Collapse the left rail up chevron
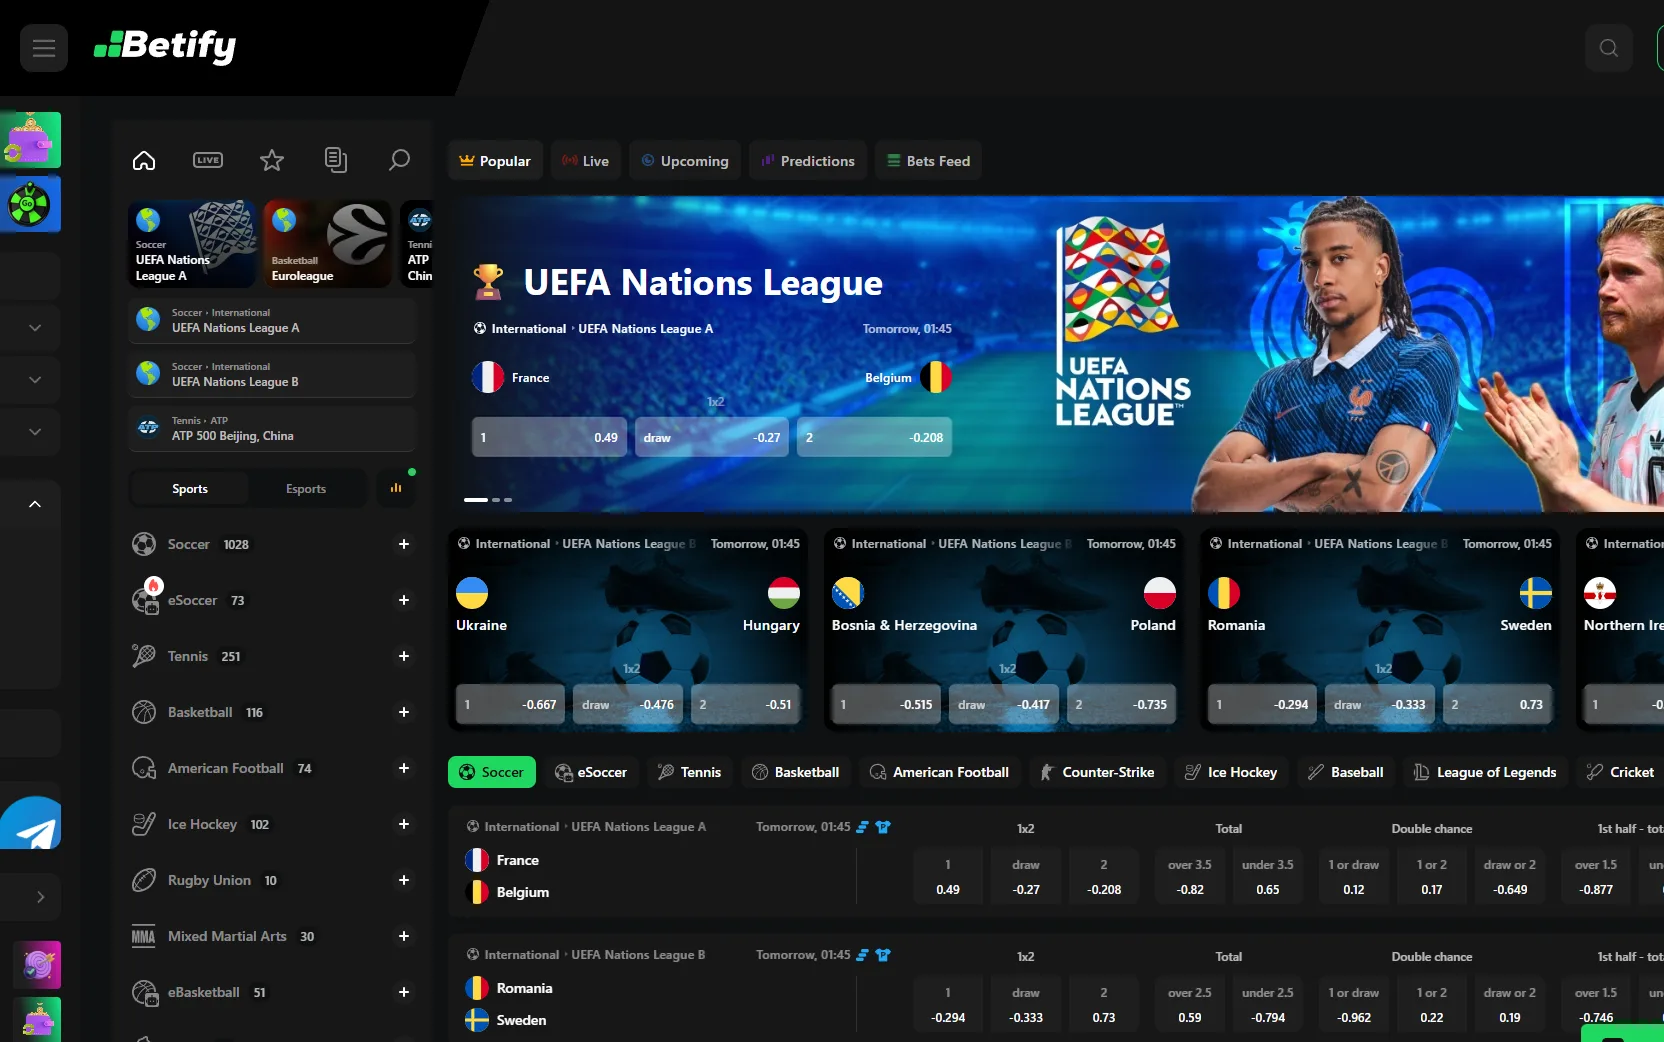Image resolution: width=1664 pixels, height=1042 pixels. [35, 504]
